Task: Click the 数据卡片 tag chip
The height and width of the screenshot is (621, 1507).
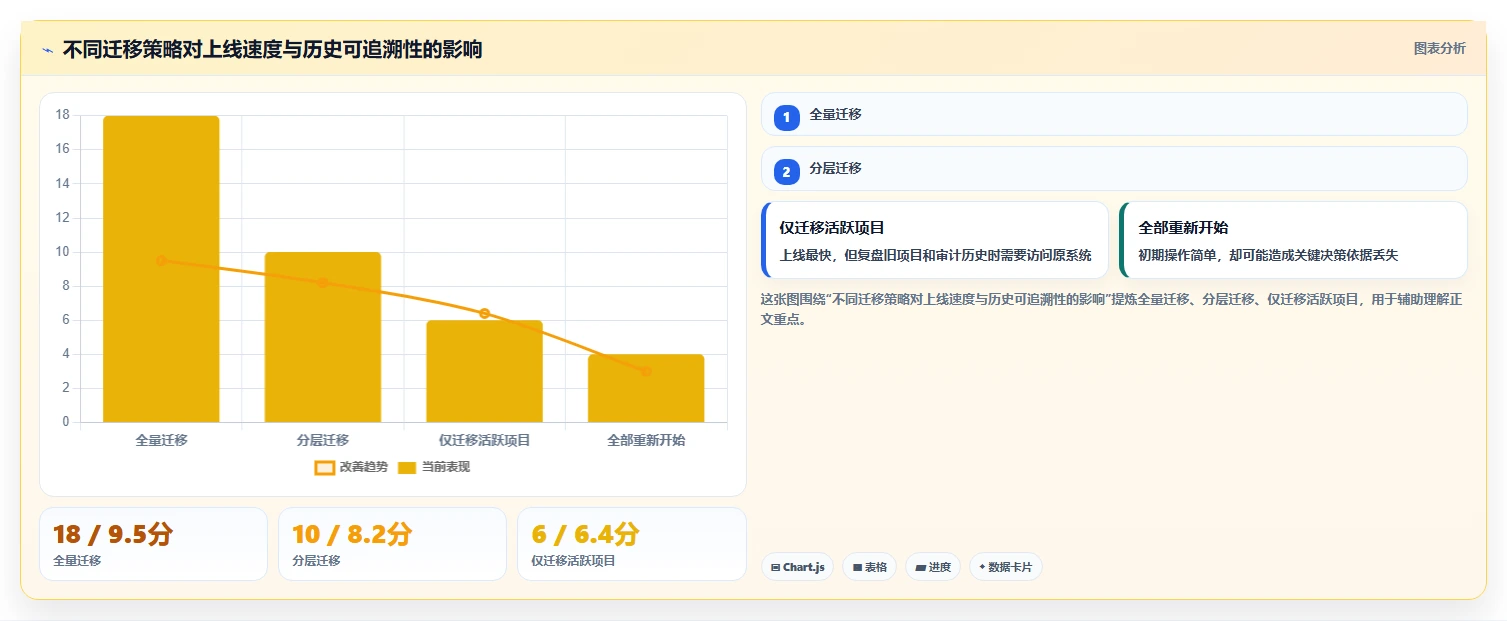Action: point(1005,567)
